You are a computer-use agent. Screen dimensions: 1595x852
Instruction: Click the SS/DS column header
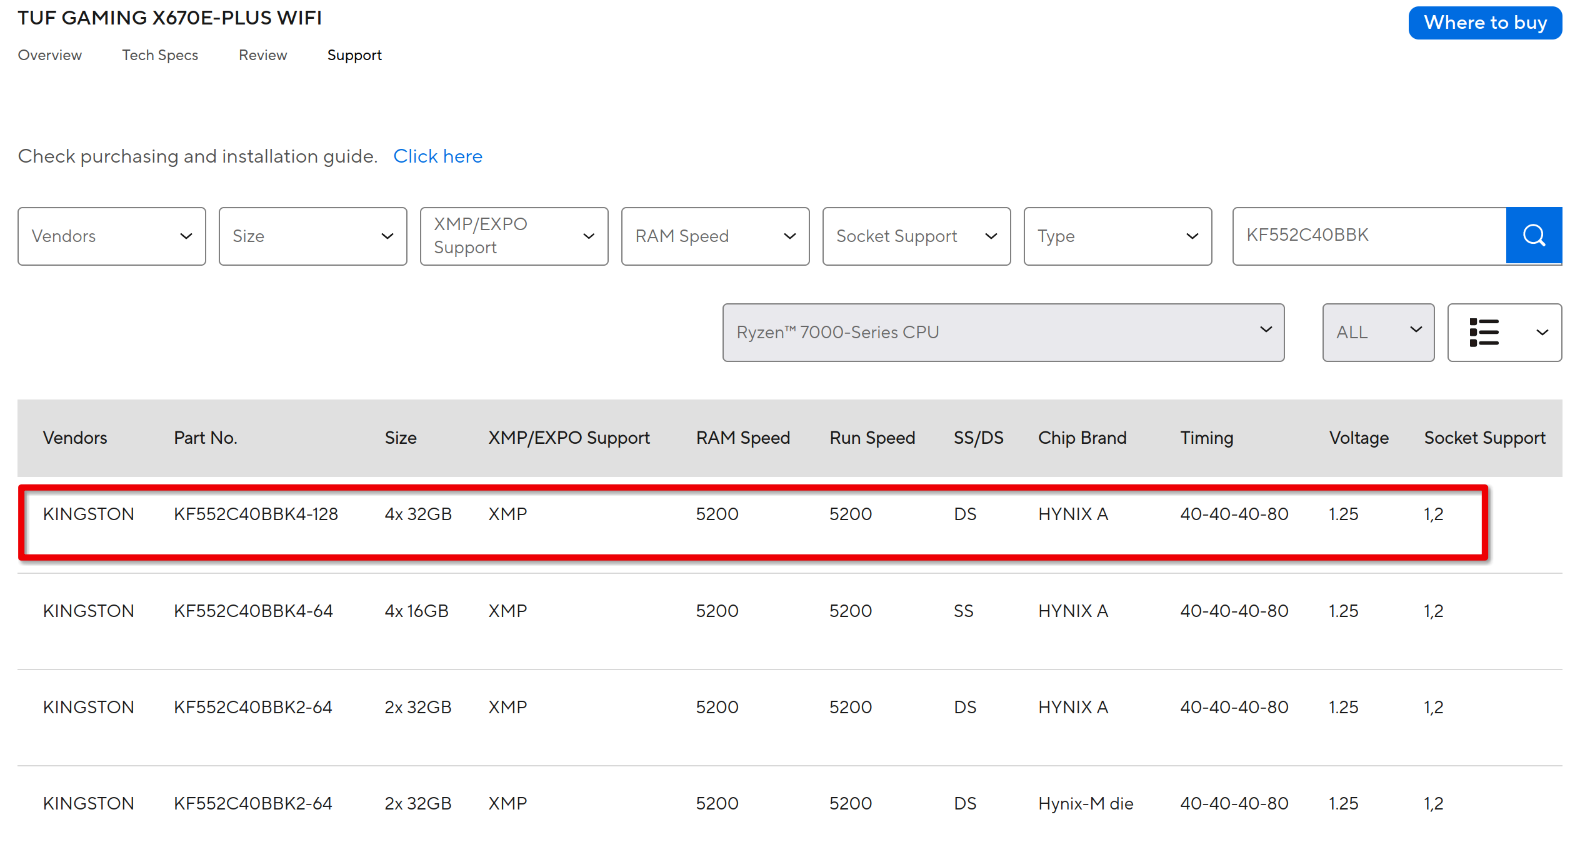click(979, 438)
